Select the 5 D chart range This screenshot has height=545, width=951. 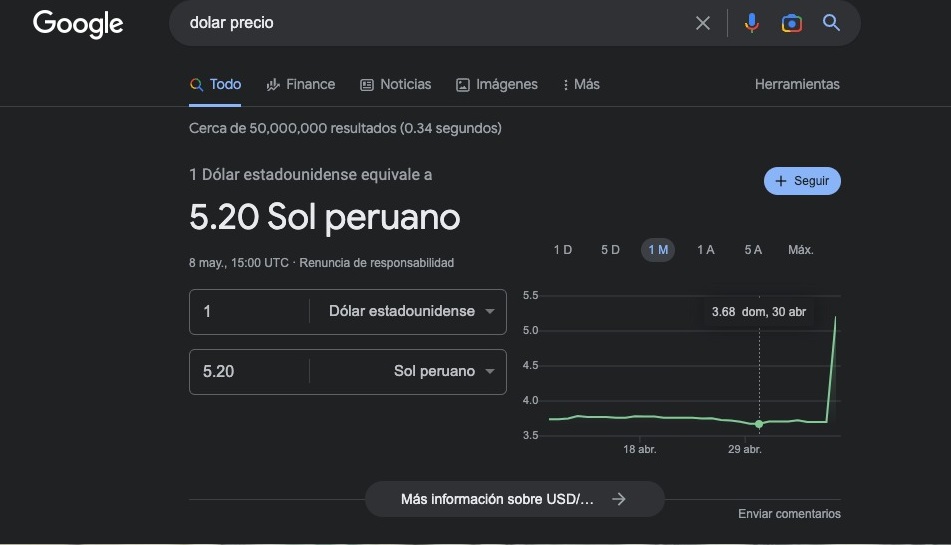click(610, 250)
